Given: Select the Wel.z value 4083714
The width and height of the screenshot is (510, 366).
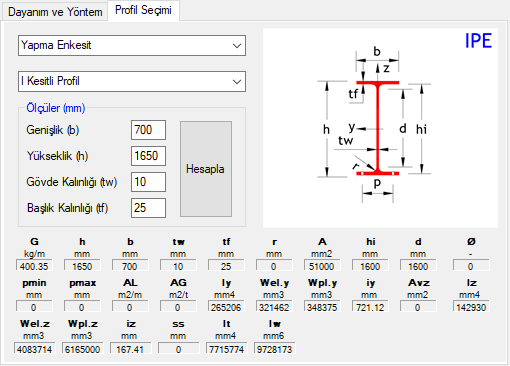Looking at the screenshot, I should pos(34,348).
